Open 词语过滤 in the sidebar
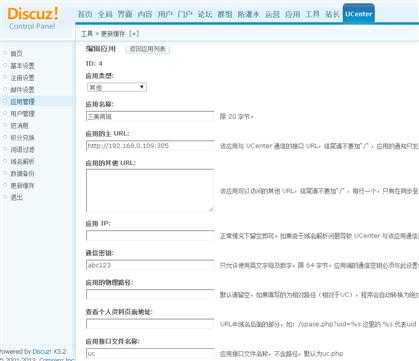This screenshot has height=361, width=419. click(x=22, y=150)
